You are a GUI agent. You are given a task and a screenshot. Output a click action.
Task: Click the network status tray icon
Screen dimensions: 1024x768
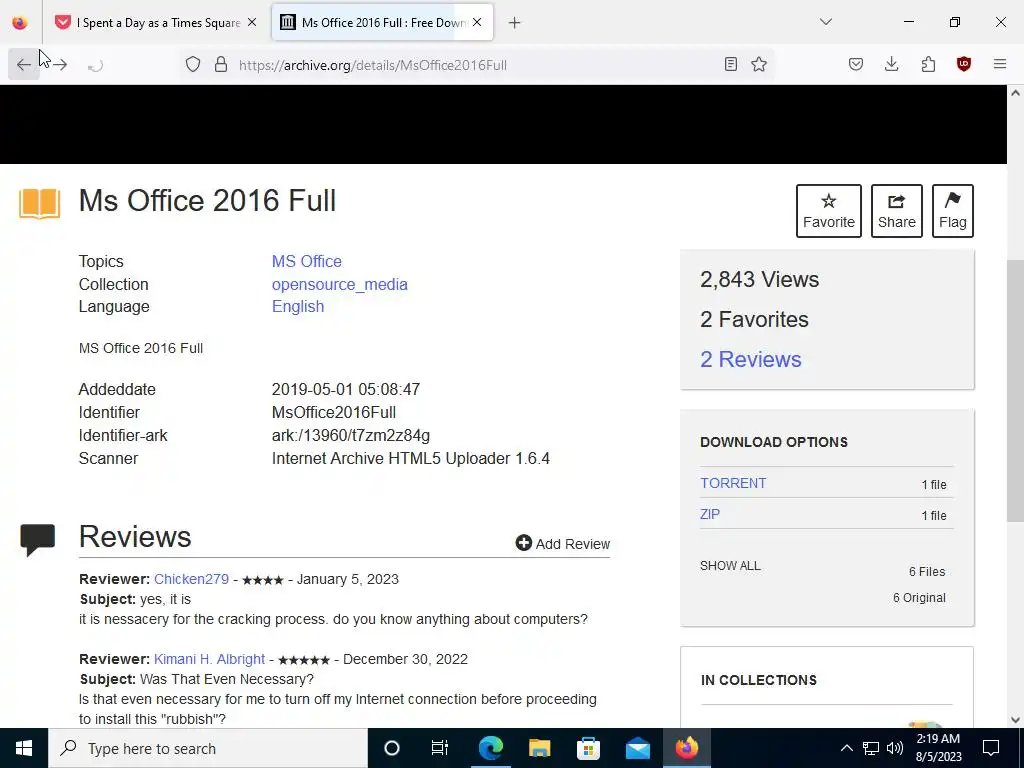point(871,748)
